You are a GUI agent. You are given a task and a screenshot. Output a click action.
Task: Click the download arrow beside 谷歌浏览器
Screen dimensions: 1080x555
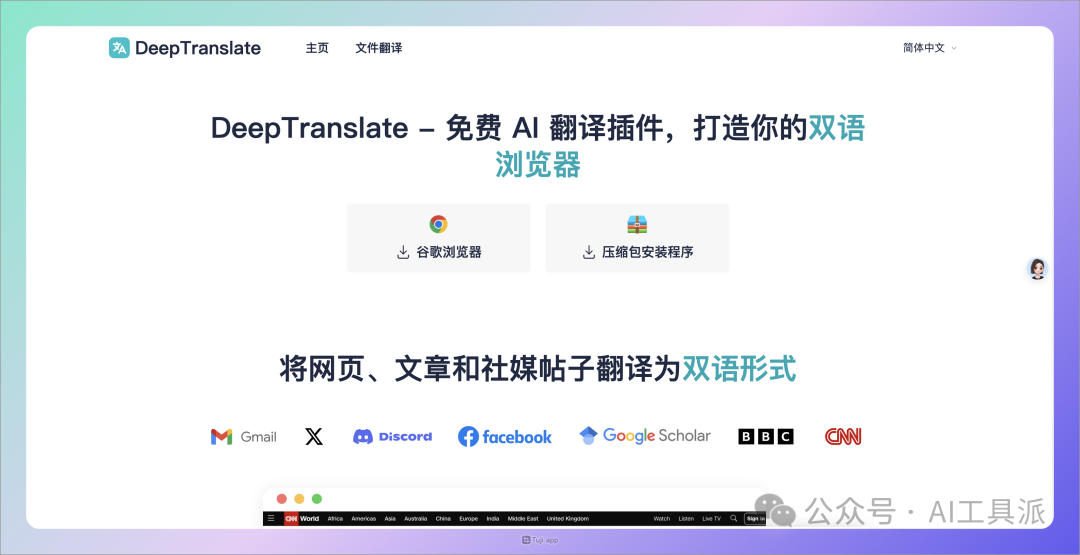point(403,252)
